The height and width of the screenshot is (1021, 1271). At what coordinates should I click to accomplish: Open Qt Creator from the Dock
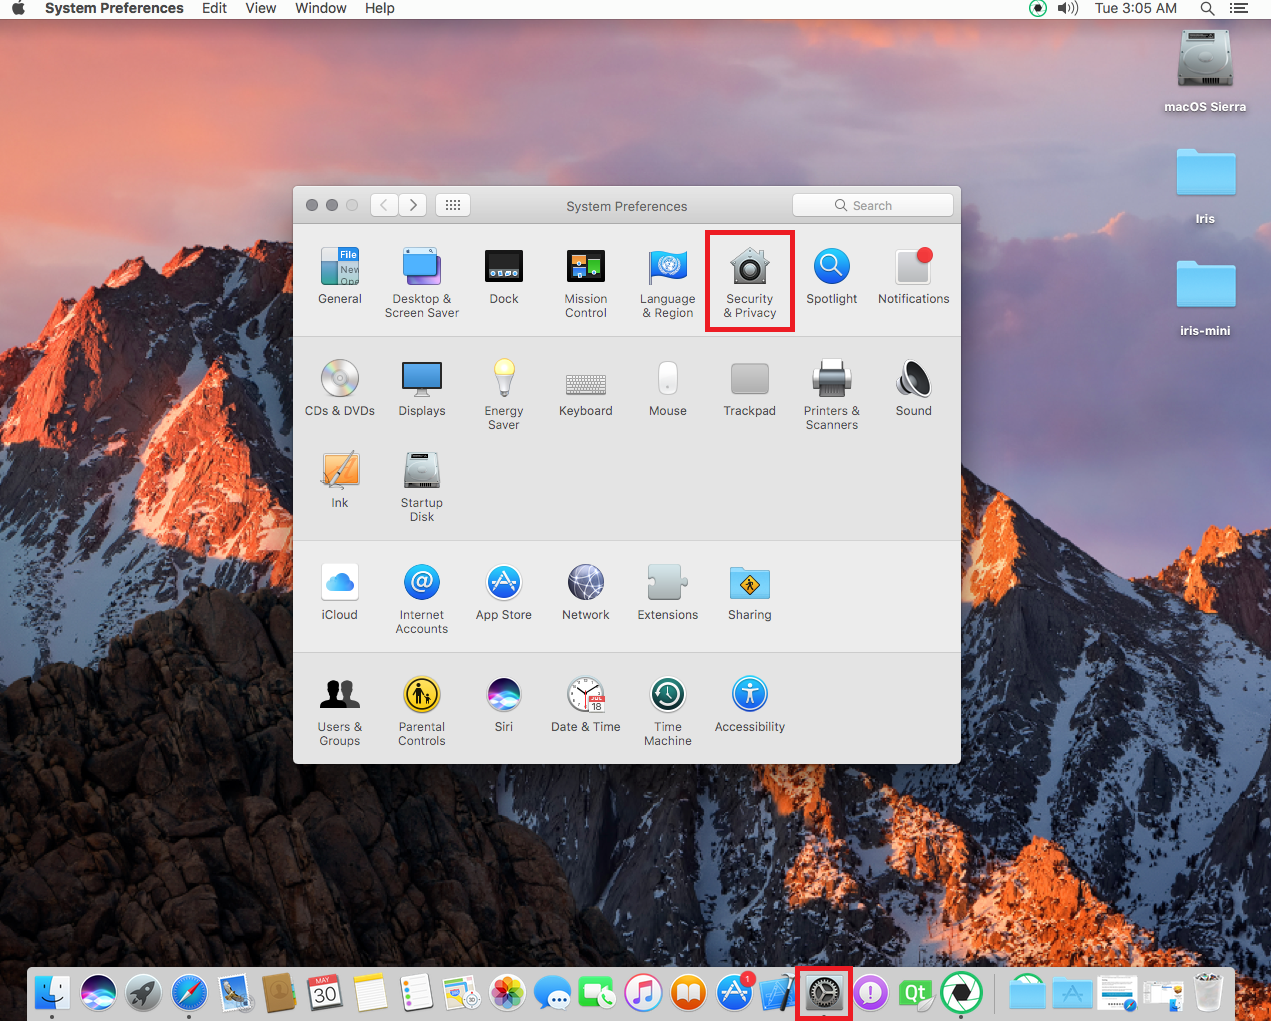916,993
